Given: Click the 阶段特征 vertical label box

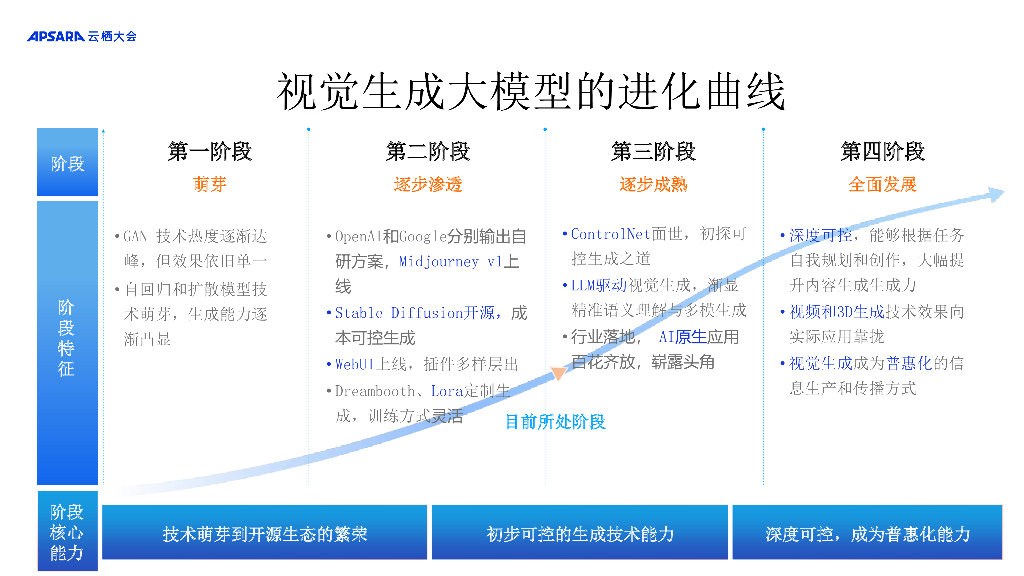Looking at the screenshot, I should 67,342.
